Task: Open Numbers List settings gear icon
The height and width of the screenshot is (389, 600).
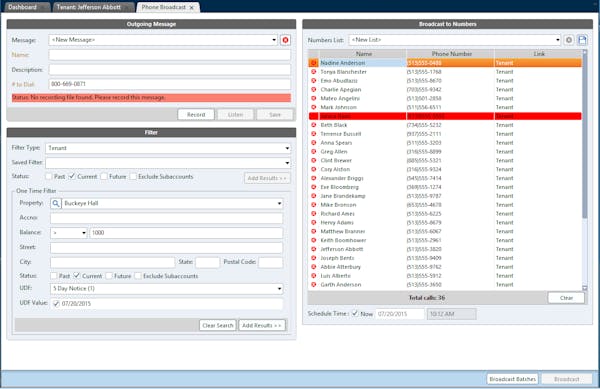Action: pyautogui.click(x=569, y=40)
